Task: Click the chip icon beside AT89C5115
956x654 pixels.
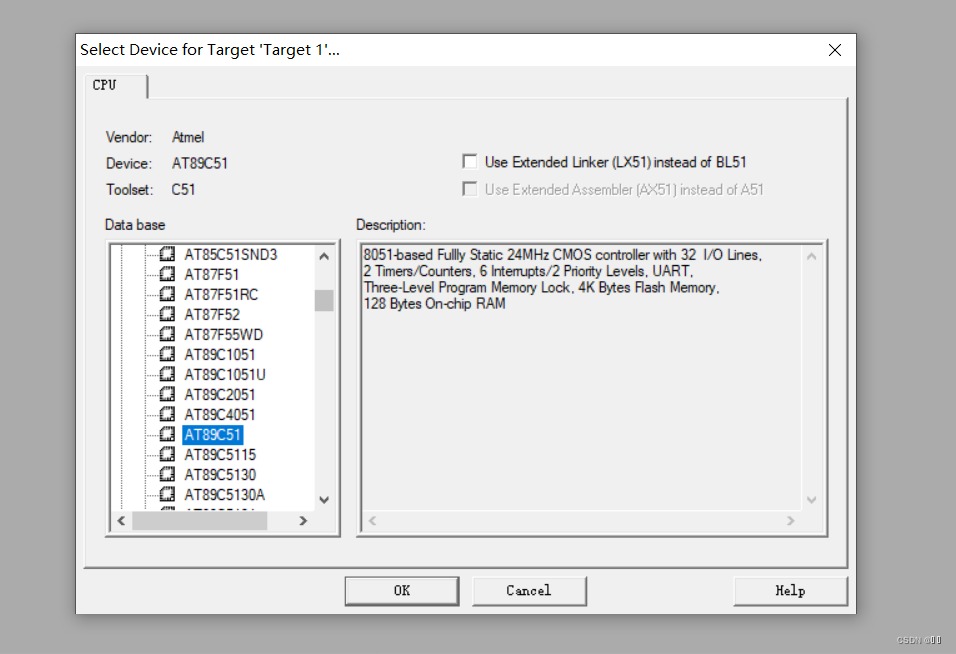Action: pyautogui.click(x=167, y=455)
